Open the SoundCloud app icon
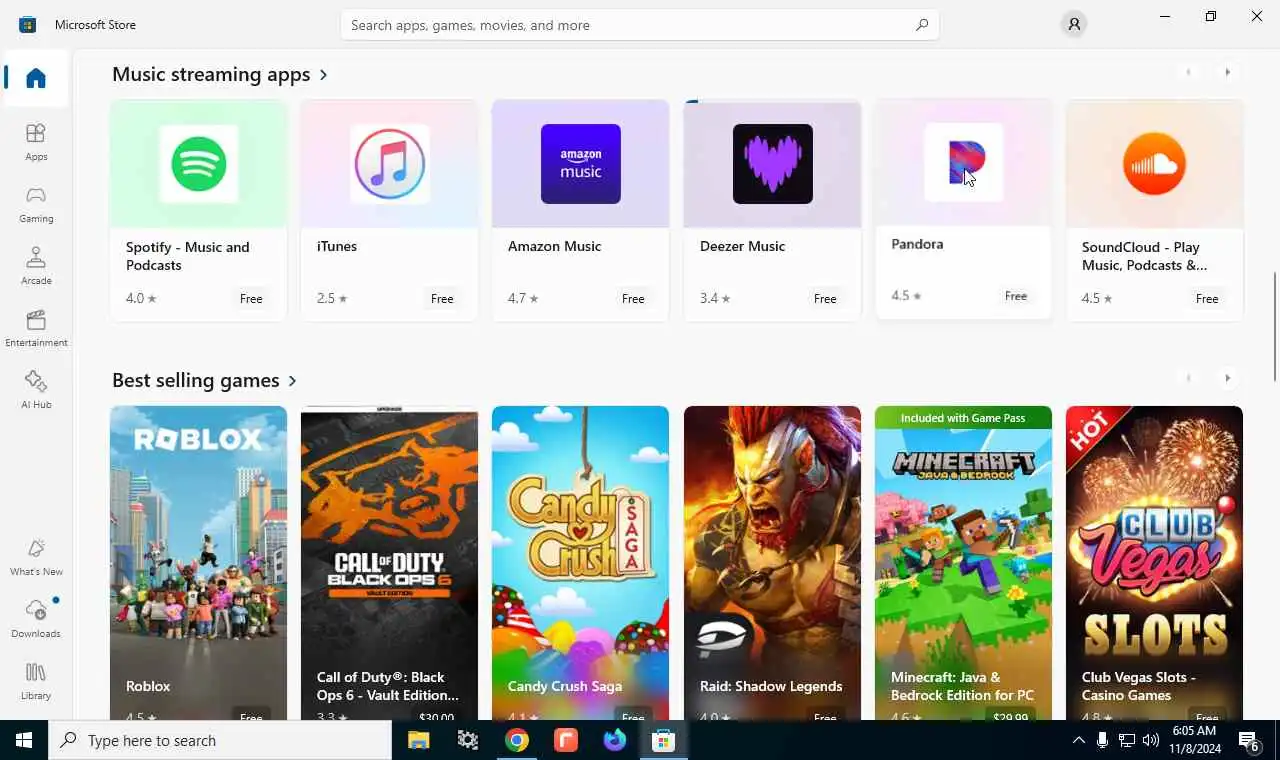1280x760 pixels. [1155, 164]
